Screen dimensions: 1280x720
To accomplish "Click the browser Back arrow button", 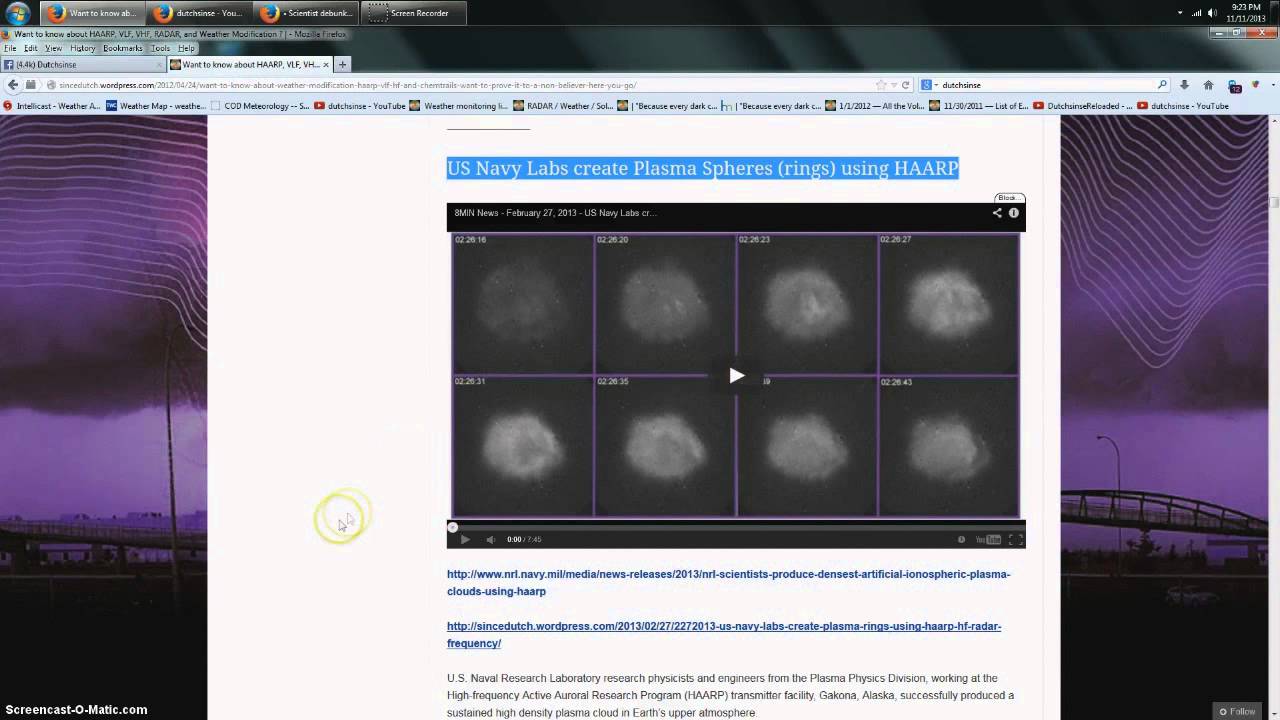I will tap(12, 85).
